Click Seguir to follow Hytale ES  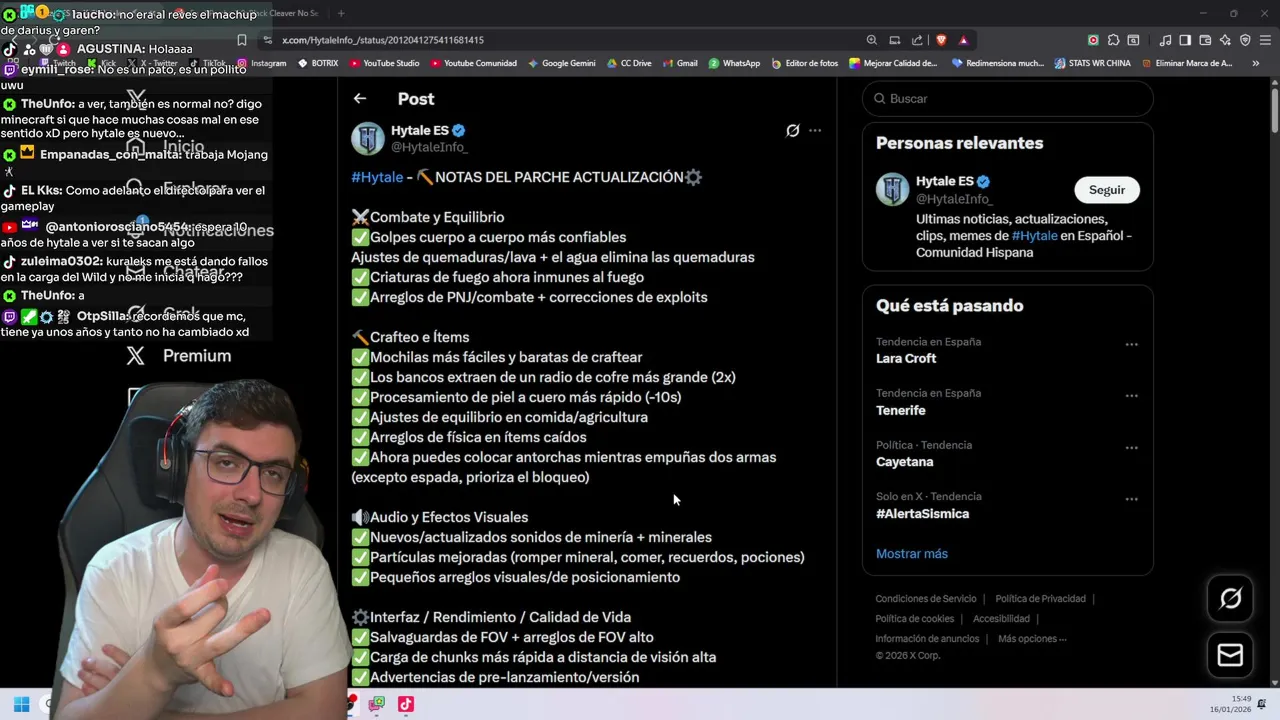(1106, 190)
